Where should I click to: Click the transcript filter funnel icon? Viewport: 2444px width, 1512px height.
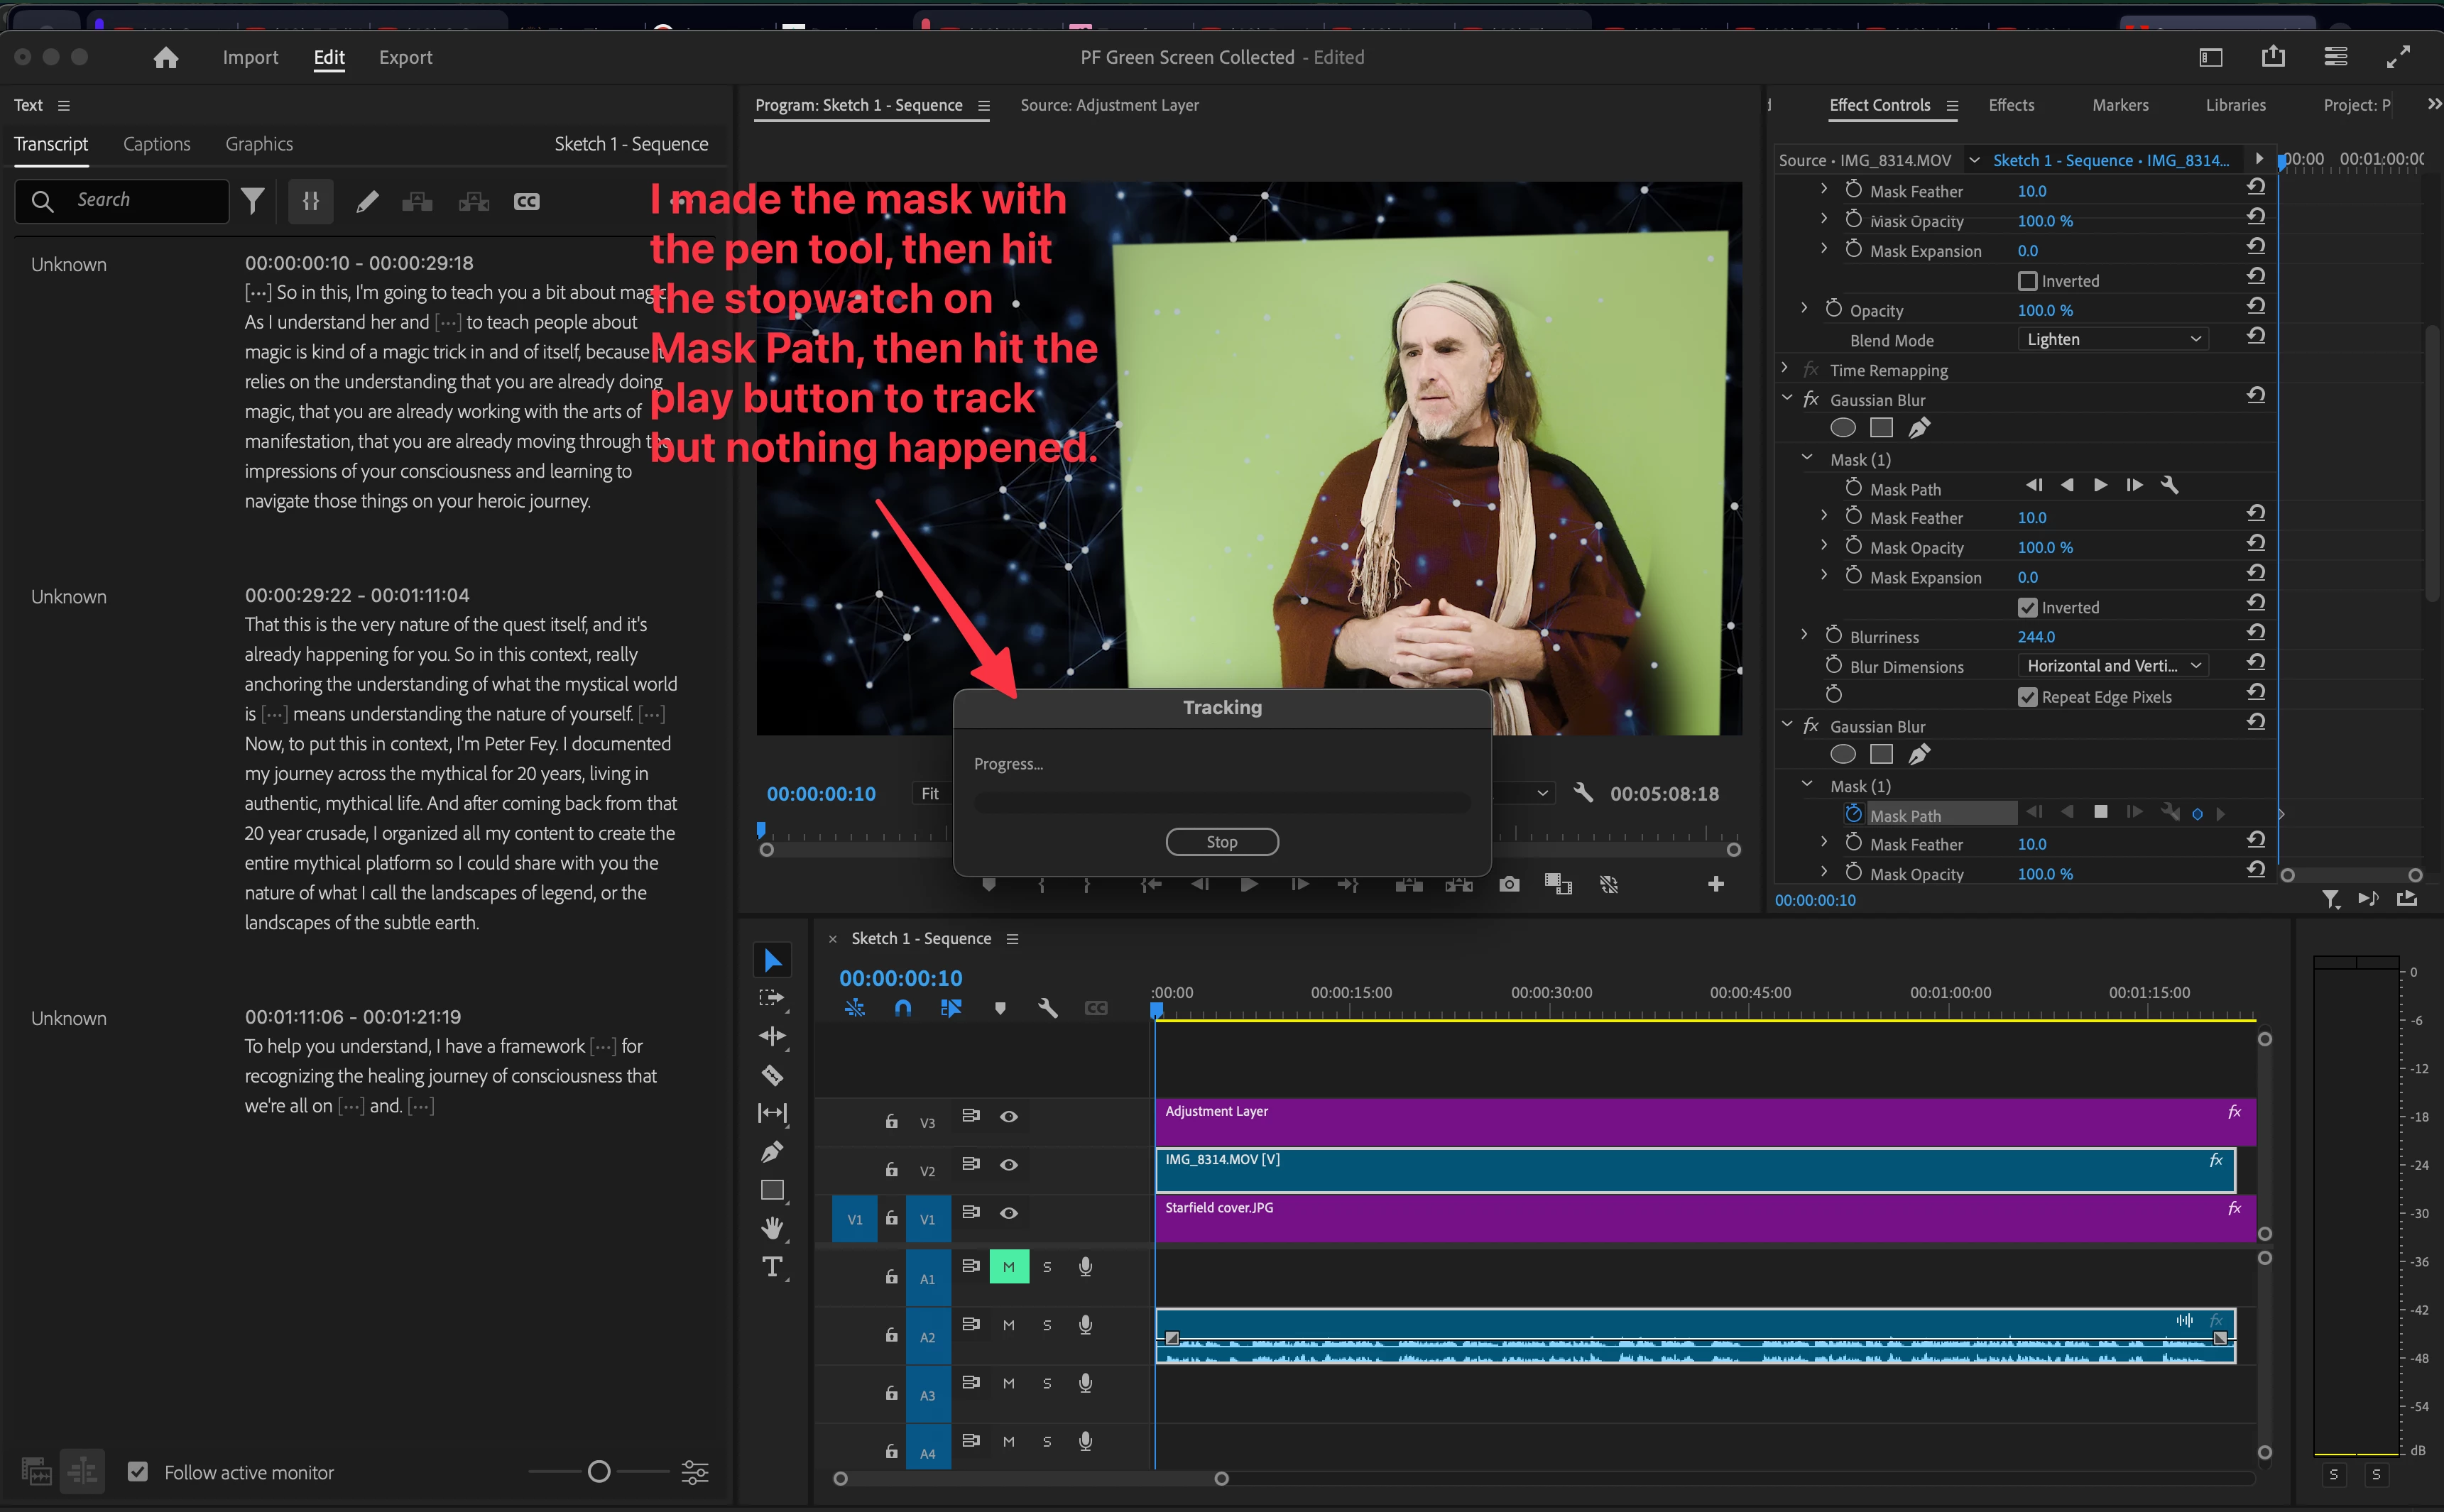253,201
